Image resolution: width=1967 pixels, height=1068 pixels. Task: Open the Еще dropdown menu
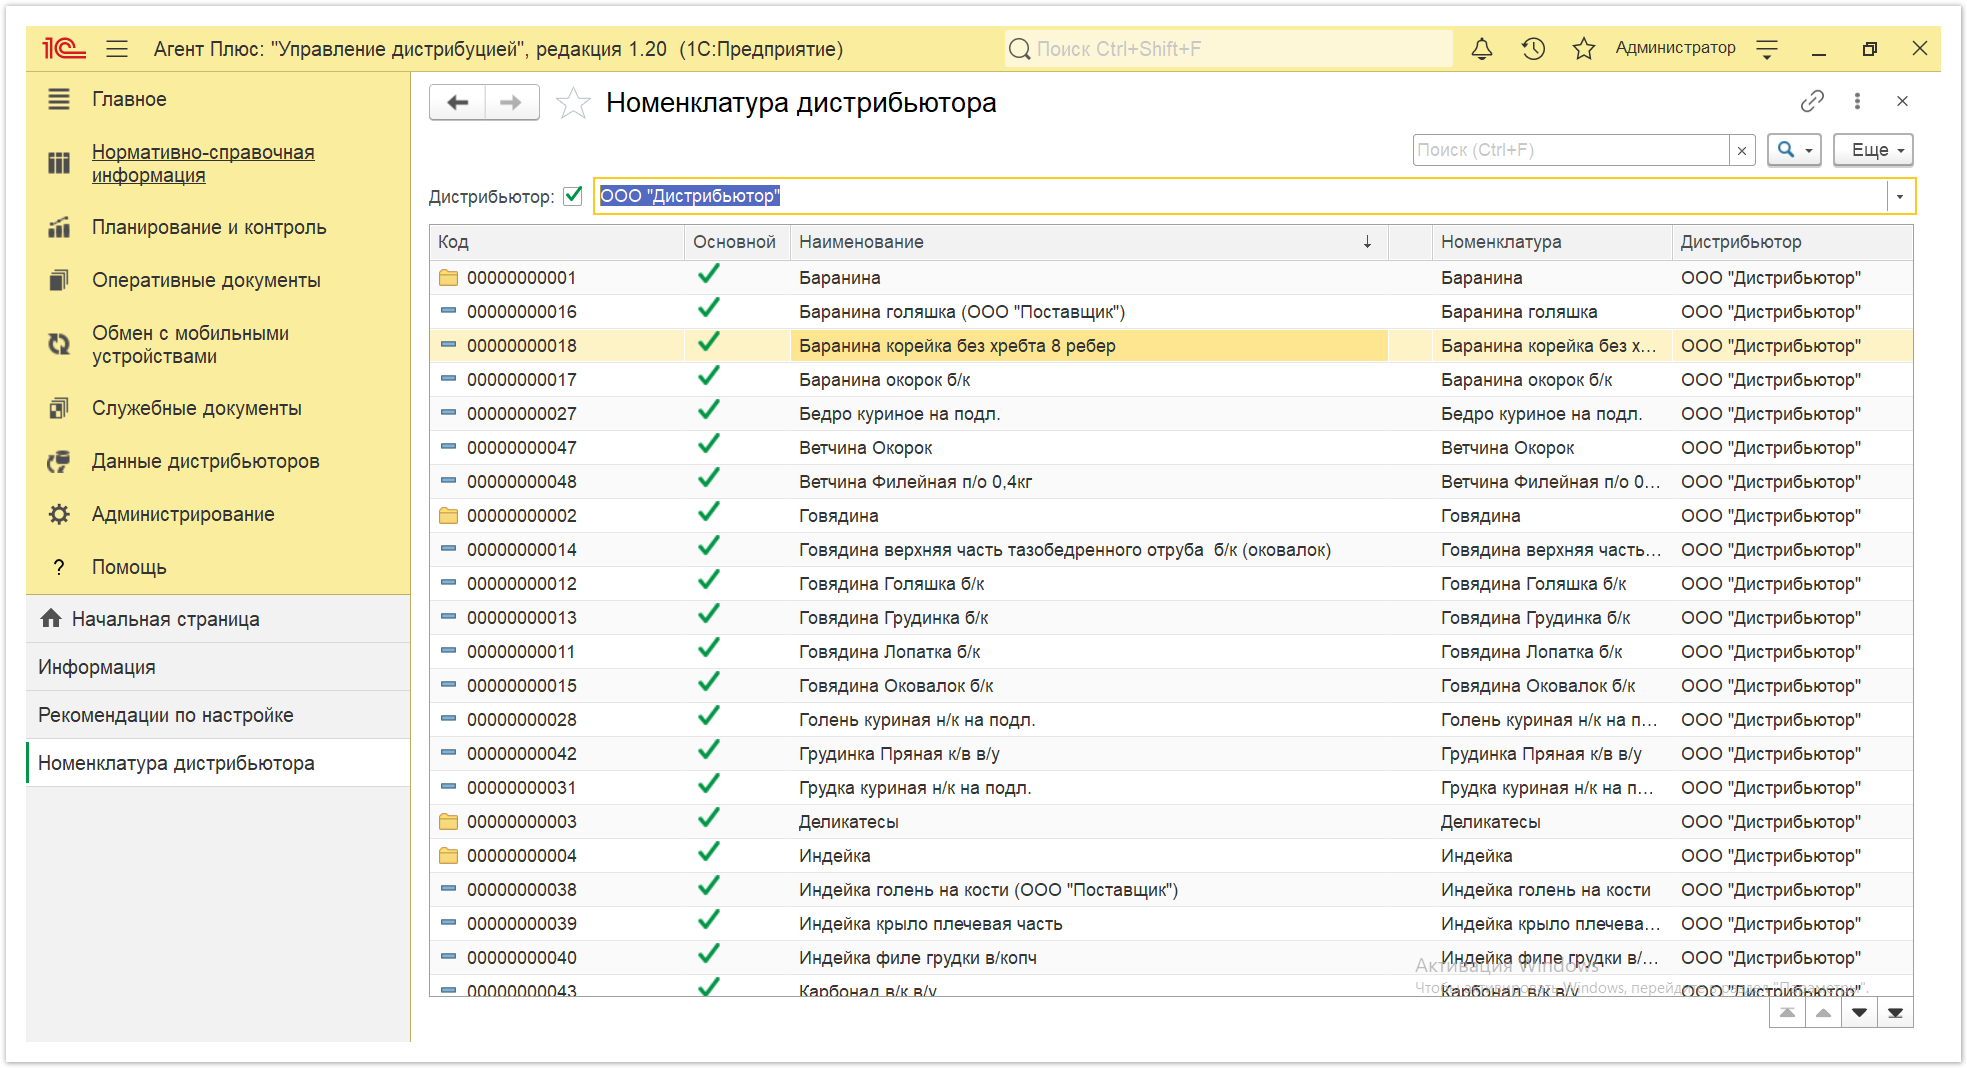tap(1873, 150)
